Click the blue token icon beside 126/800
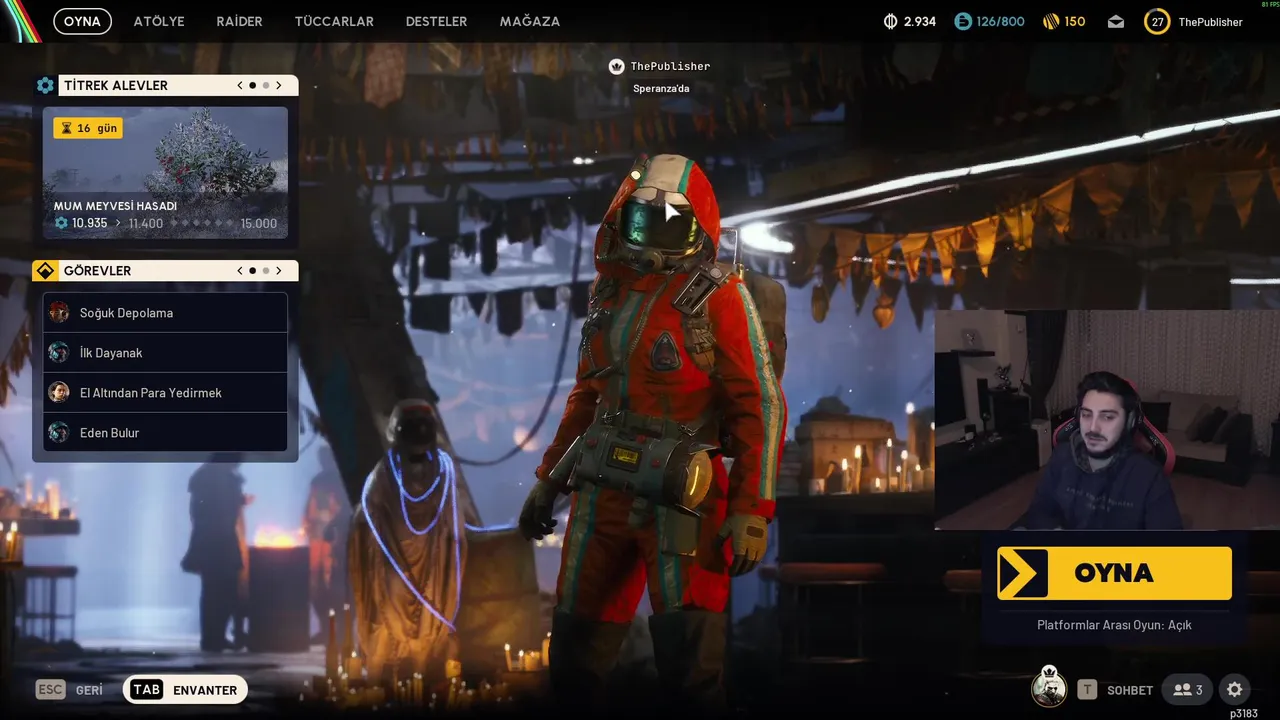Screen dimensions: 1280x720 [x=963, y=21]
